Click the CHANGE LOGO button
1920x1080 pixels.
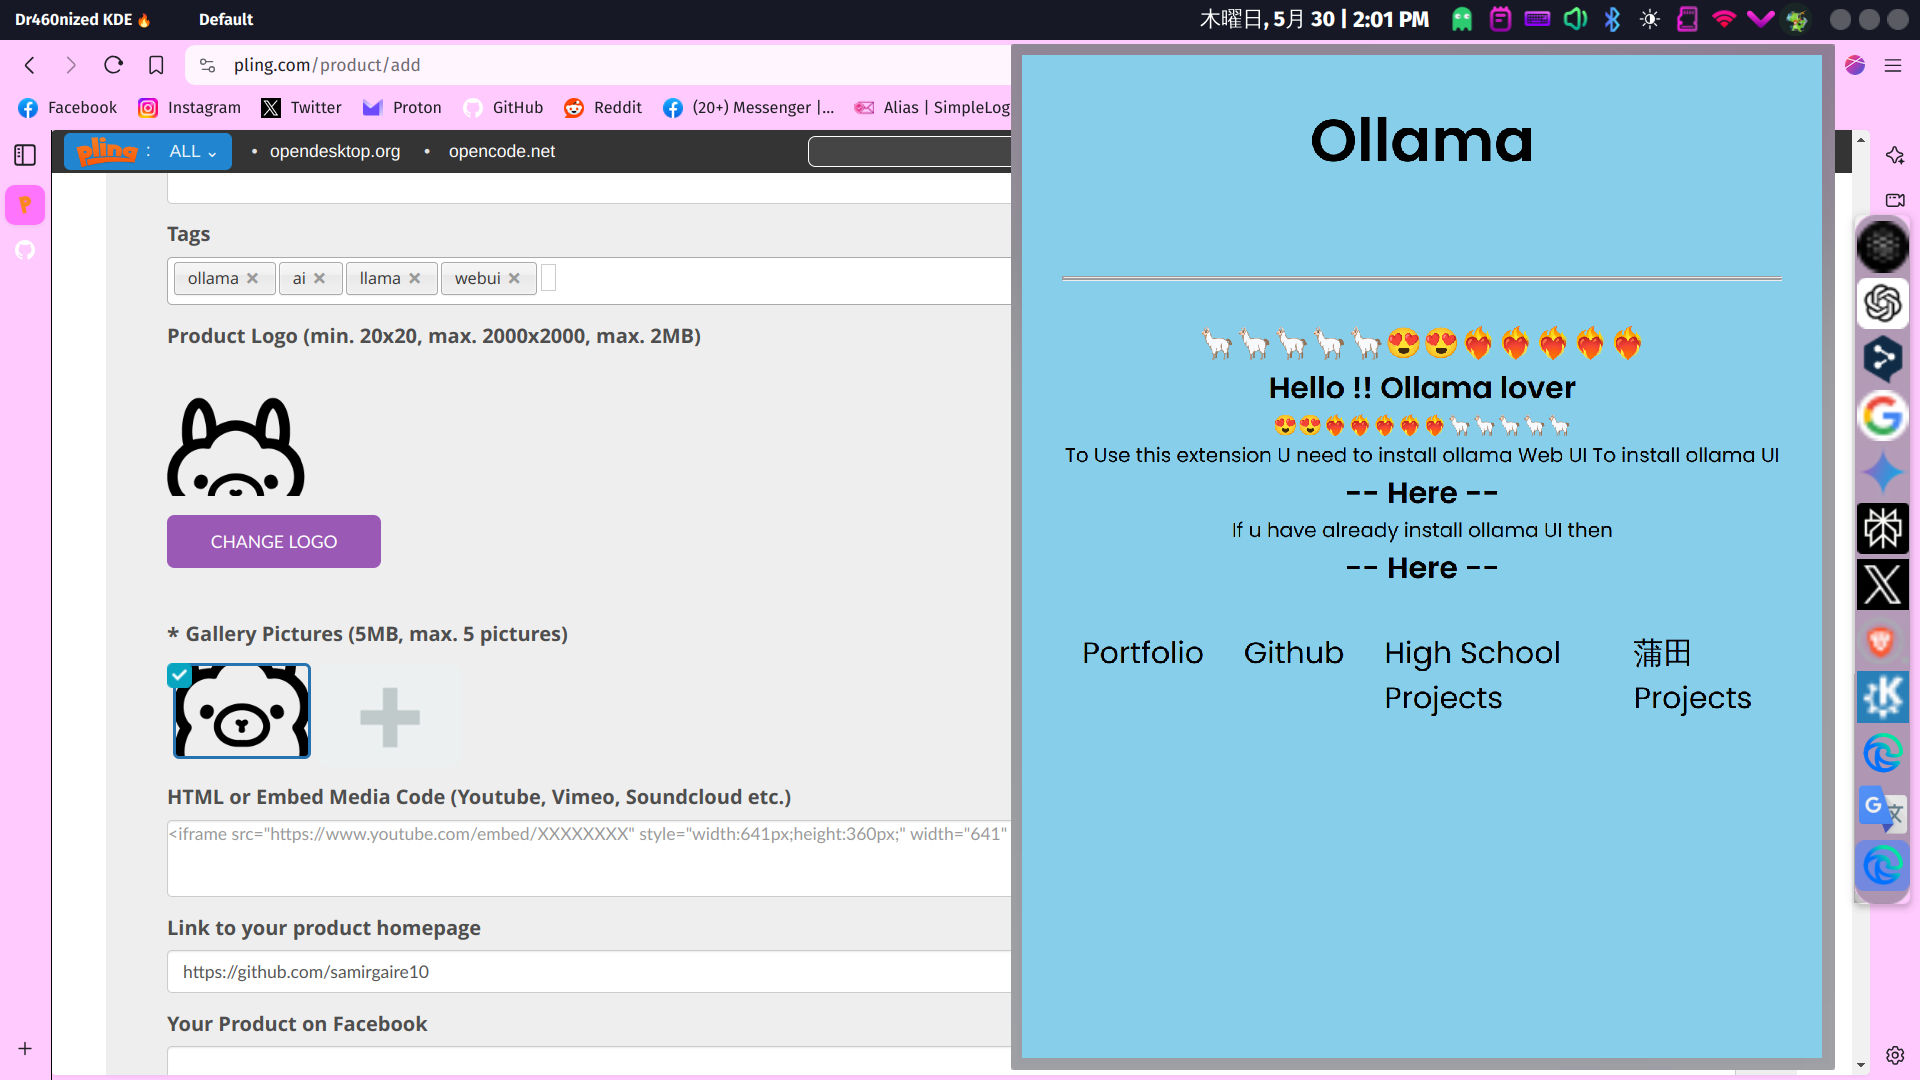pyautogui.click(x=274, y=541)
